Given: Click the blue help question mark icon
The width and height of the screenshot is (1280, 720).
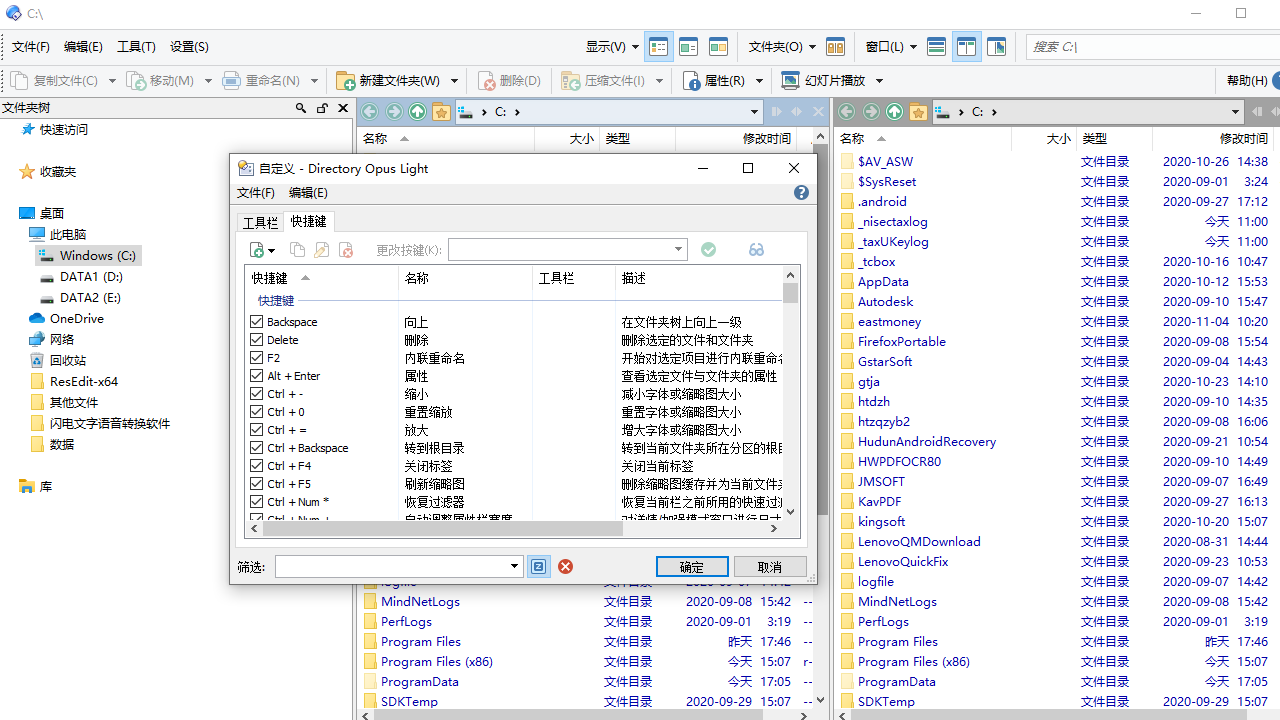Looking at the screenshot, I should 801,193.
